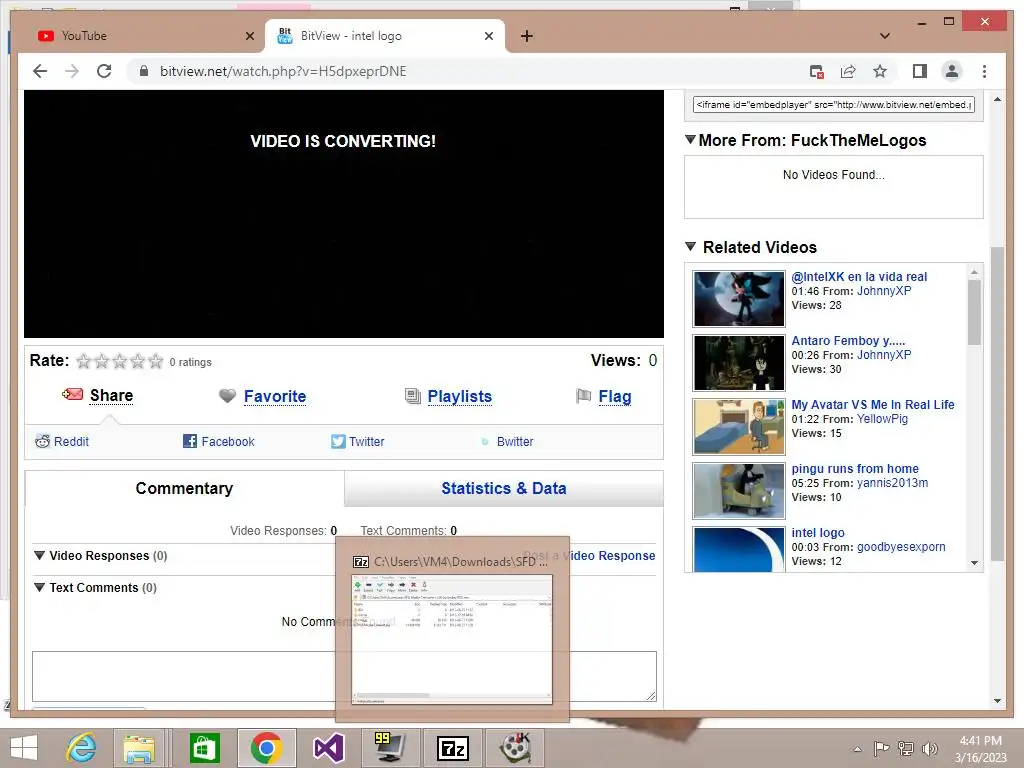Collapse the Video Responses section
This screenshot has width=1024, height=768.
[x=39, y=555]
